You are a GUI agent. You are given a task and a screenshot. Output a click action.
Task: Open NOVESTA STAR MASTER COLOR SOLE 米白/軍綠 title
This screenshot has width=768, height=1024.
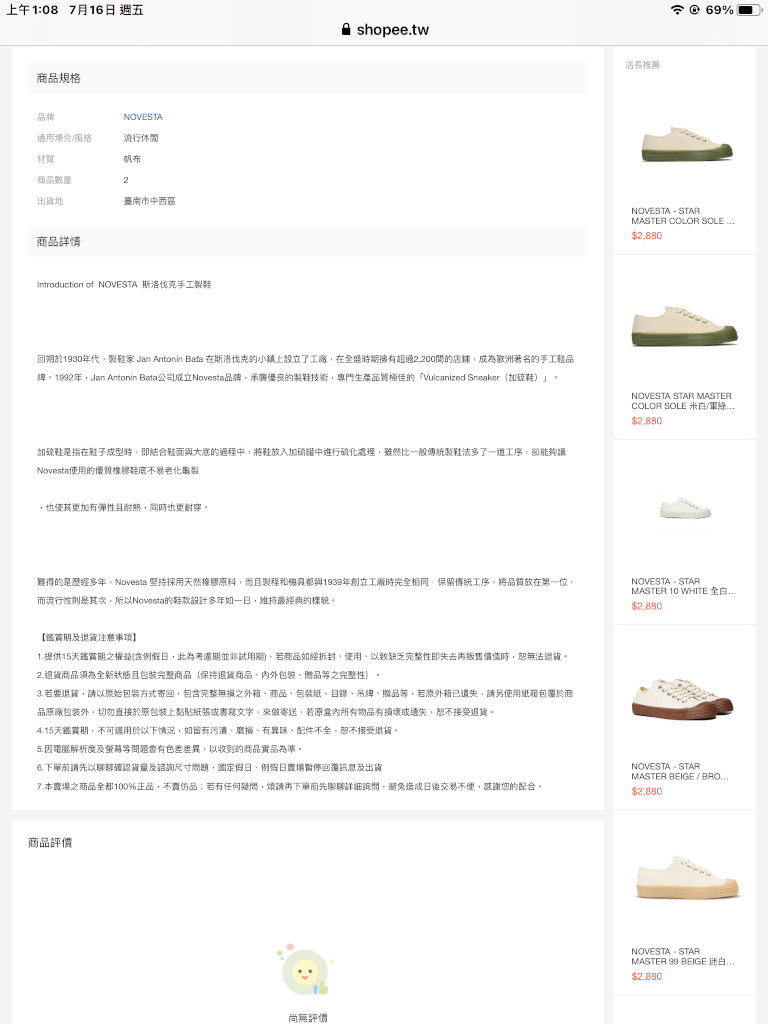click(683, 401)
